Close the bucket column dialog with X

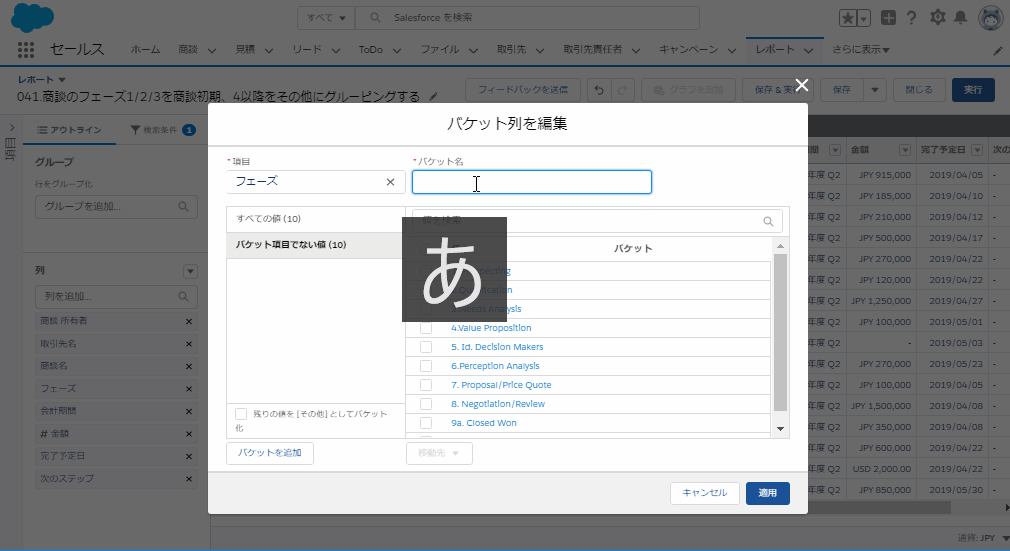pos(801,85)
